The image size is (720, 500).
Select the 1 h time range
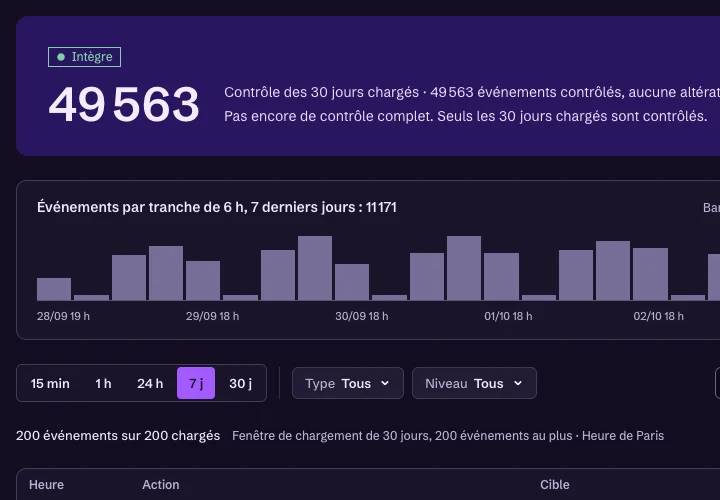[103, 383]
